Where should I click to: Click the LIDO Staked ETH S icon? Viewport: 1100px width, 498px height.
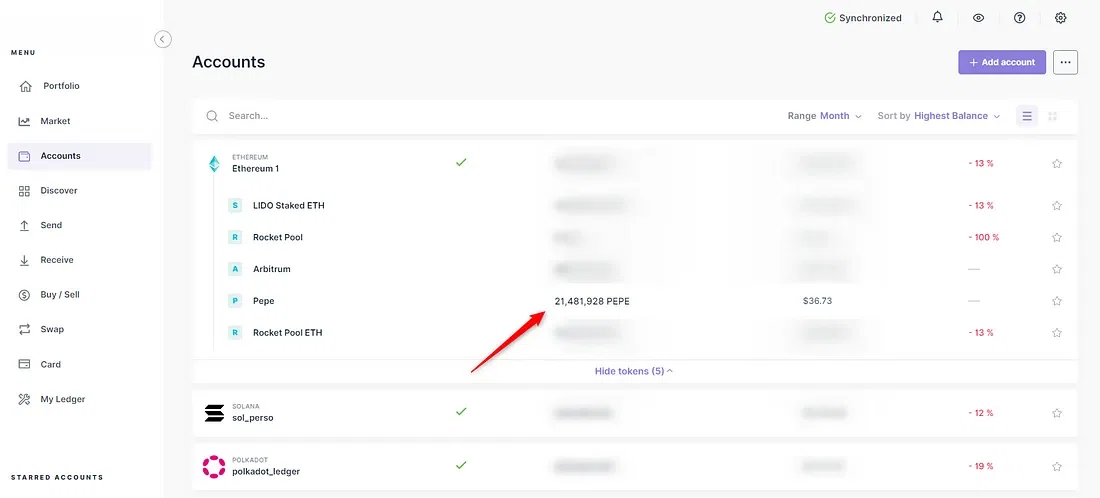[236, 206]
